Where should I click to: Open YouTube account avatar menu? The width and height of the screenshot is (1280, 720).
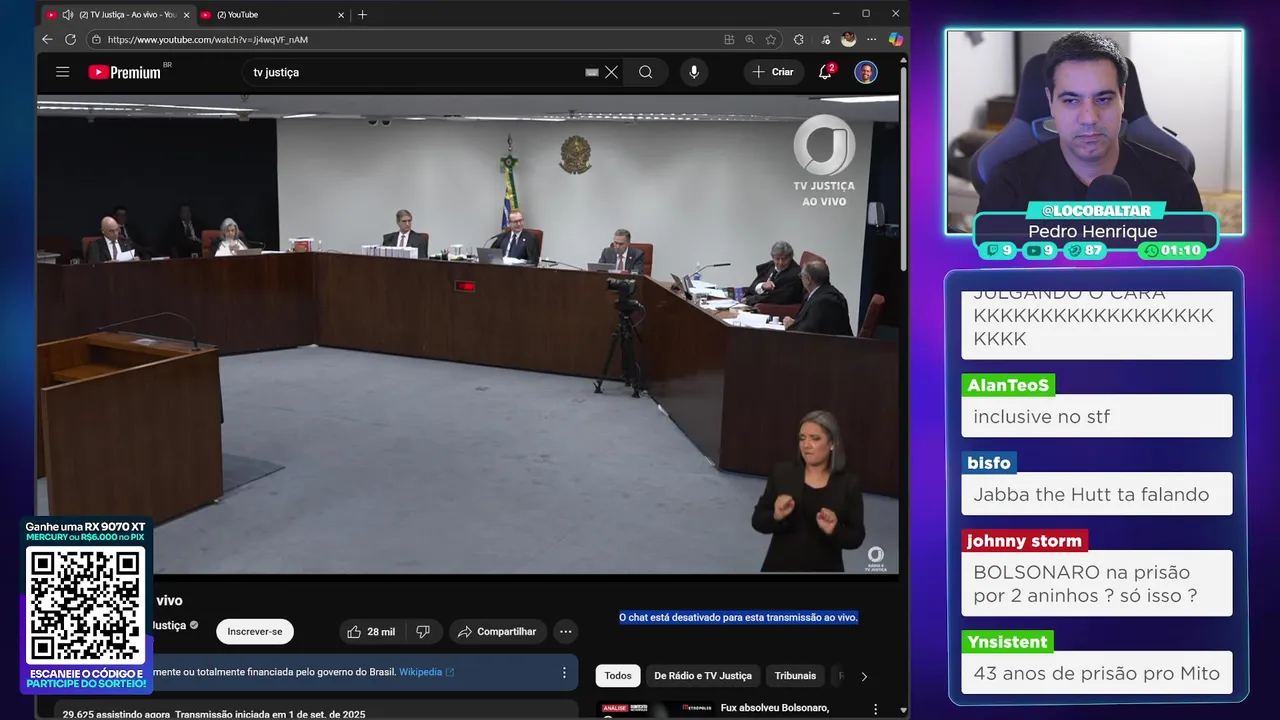pyautogui.click(x=866, y=72)
